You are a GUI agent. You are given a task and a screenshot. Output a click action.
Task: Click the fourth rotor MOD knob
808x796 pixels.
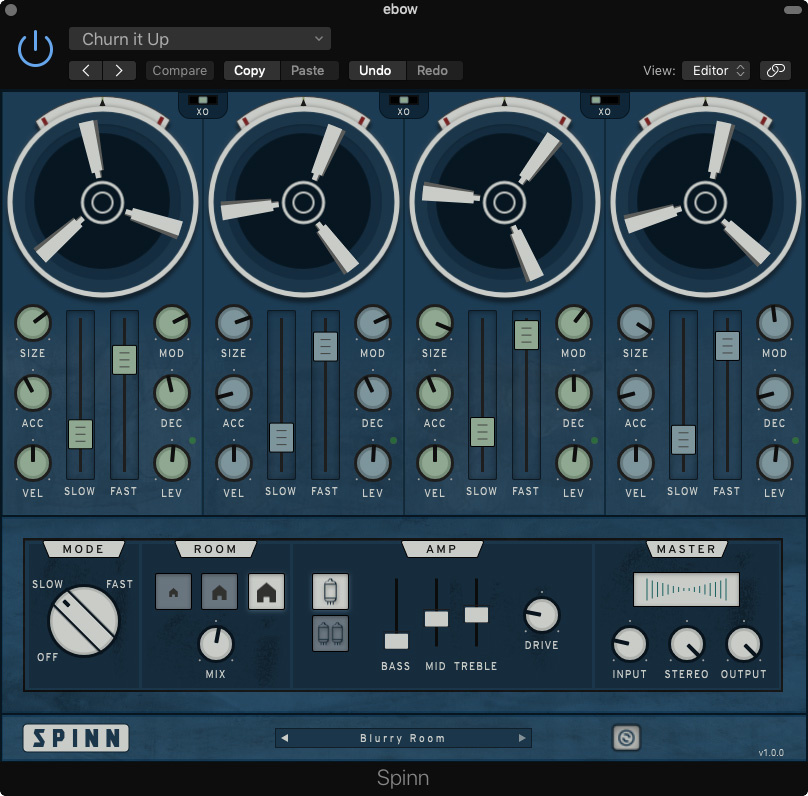(775, 323)
